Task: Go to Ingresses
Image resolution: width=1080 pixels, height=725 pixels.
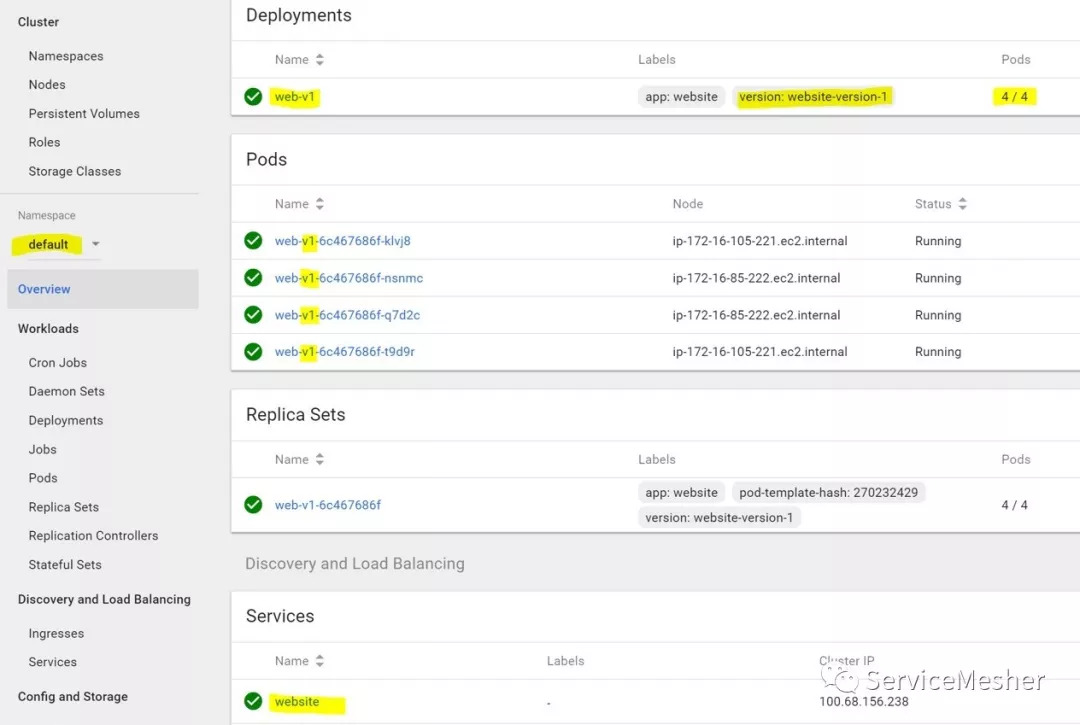Action: click(x=56, y=633)
